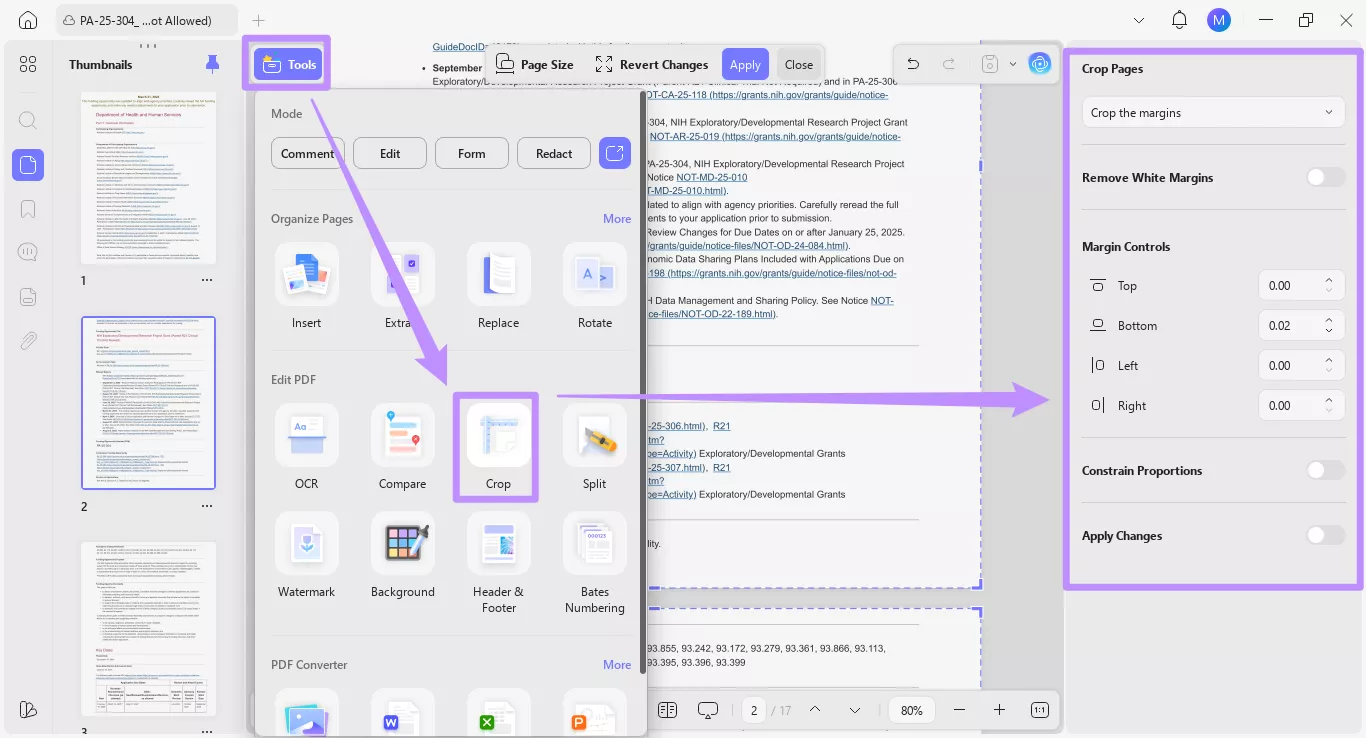Expand the Crop the margins dropdown
The image size is (1366, 738).
[x=1214, y=112]
